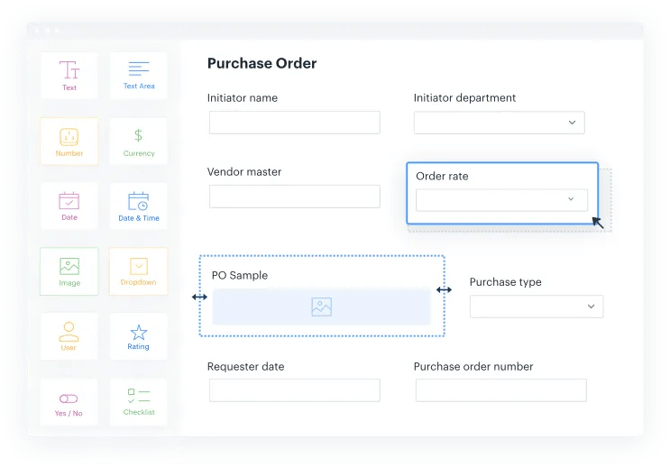
Task: Open the Purchase type dropdown
Action: 536,306
